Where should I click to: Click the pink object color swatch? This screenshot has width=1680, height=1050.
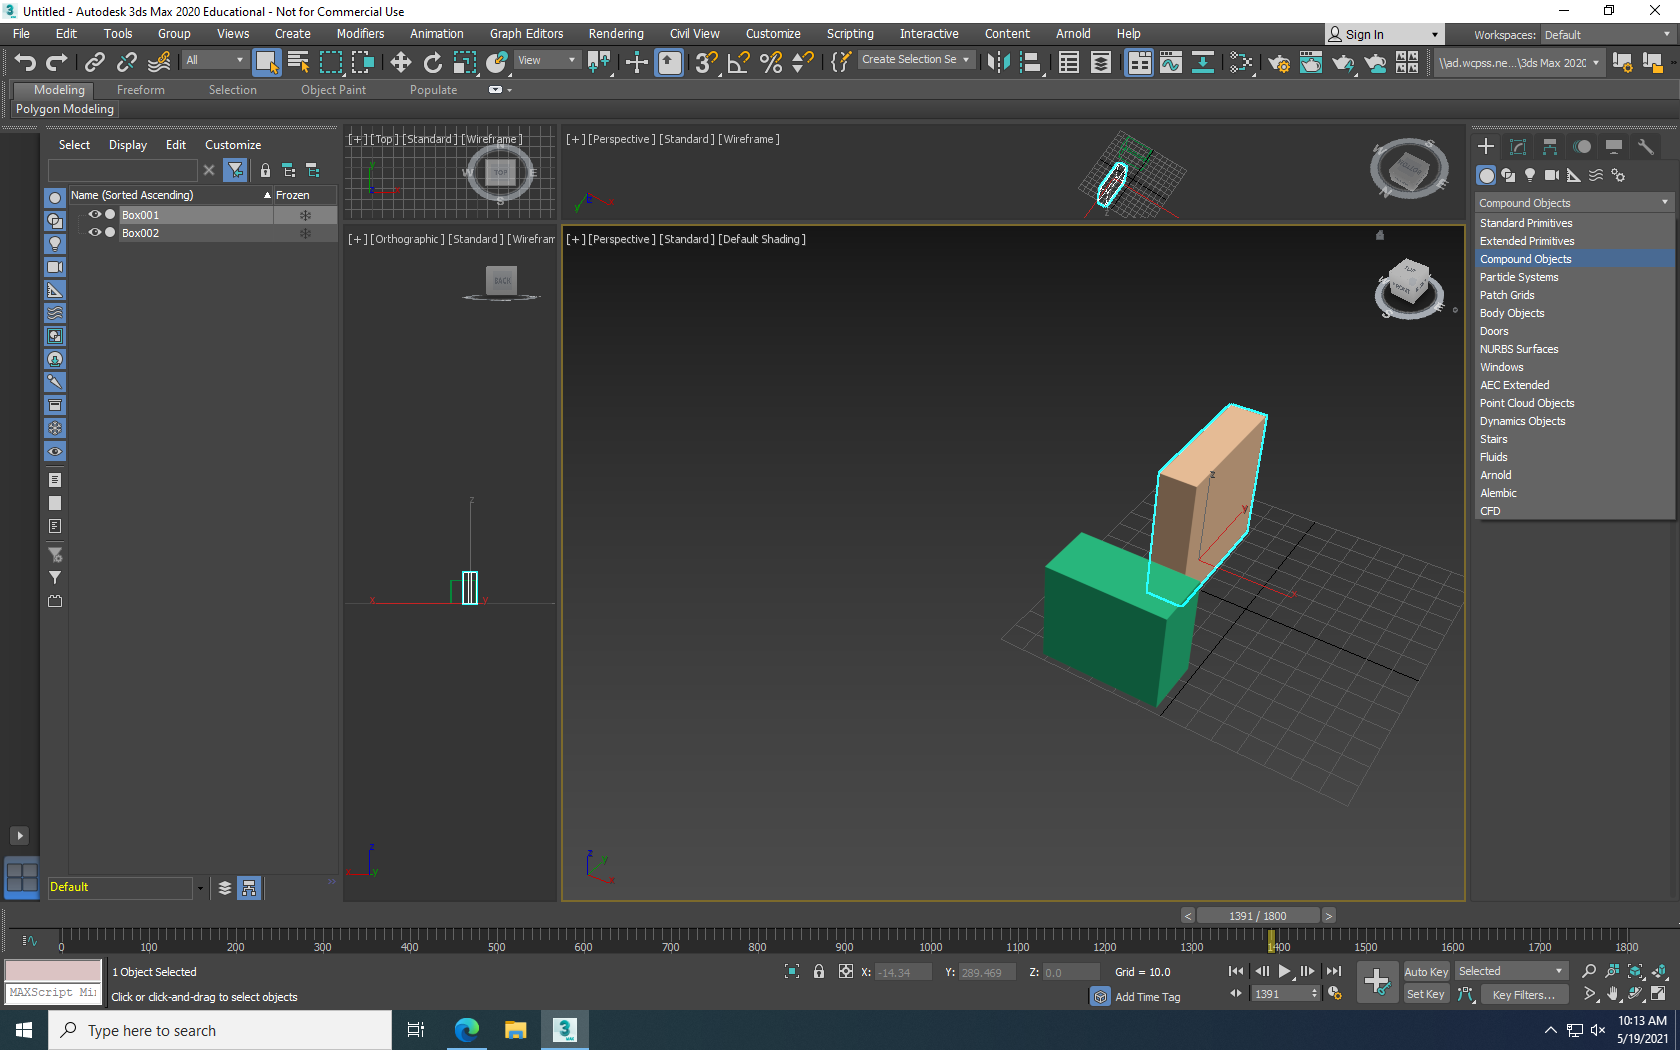coord(53,971)
